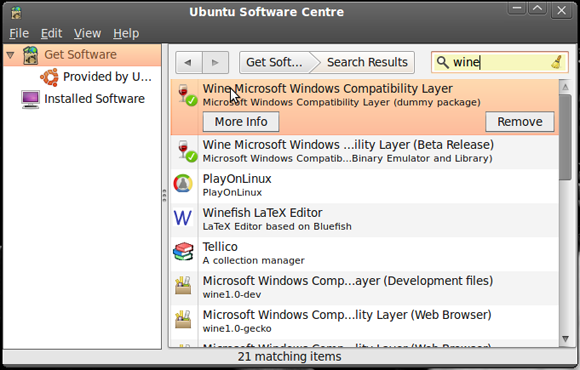Viewport: 580px width, 370px height.
Task: Click the Ubuntu logo beside Provided by U...
Action: (49, 77)
